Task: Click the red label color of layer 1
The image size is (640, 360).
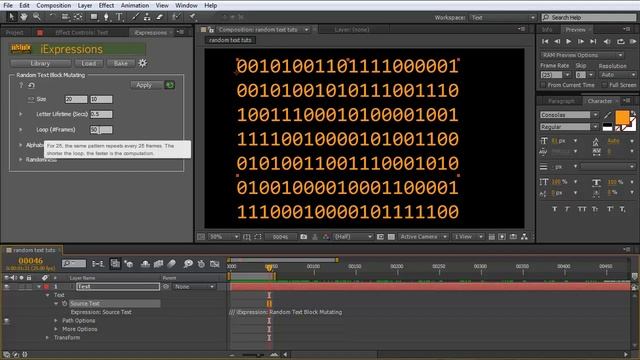Action: 46,287
